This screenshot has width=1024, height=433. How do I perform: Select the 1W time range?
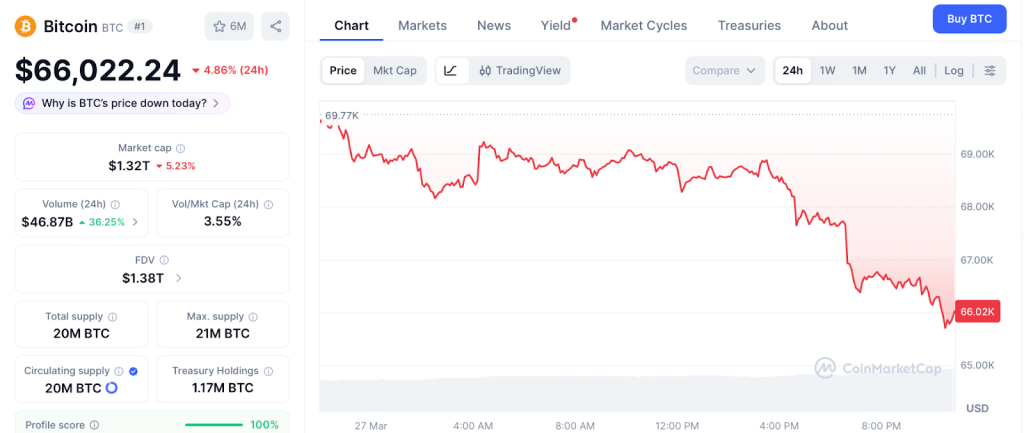point(827,70)
